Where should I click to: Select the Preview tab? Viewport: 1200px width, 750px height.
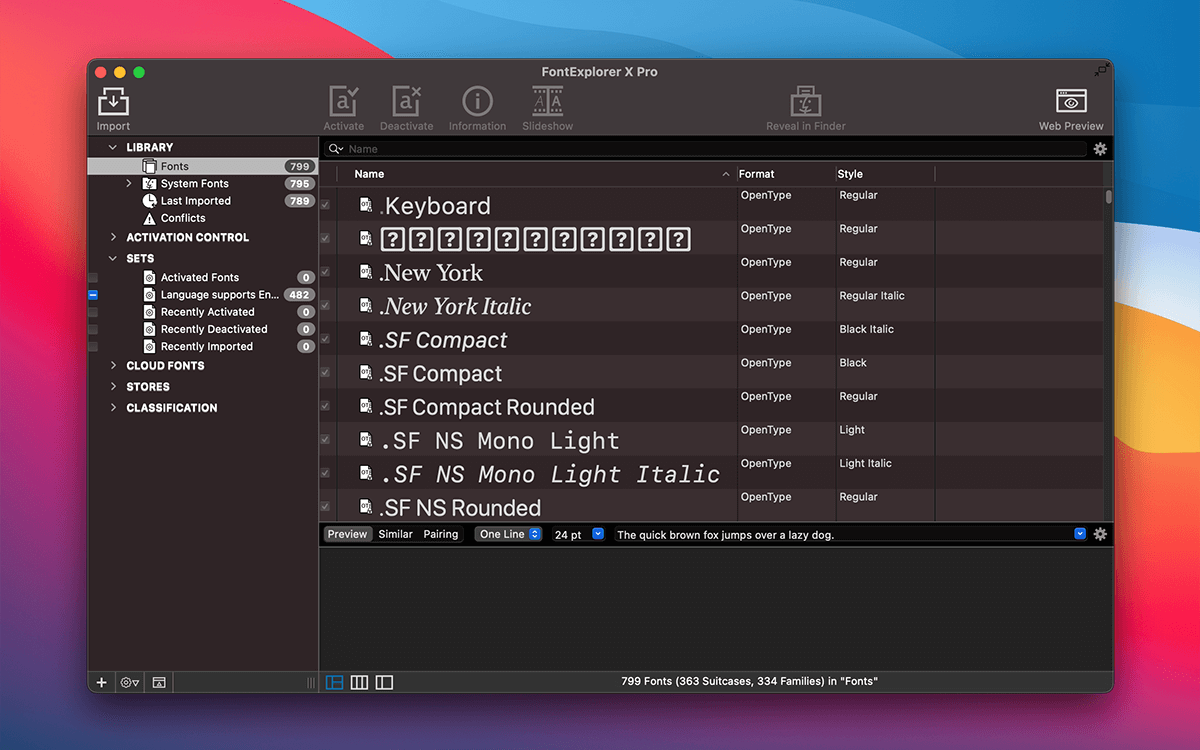(347, 534)
